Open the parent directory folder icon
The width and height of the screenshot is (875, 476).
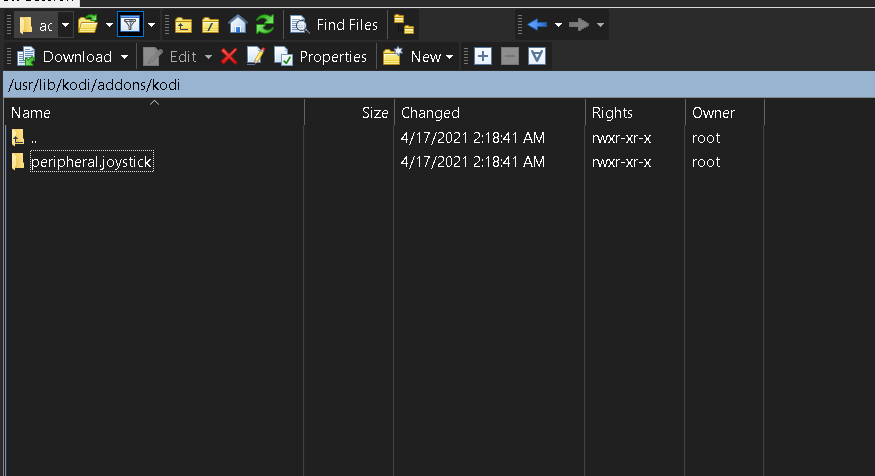183,25
